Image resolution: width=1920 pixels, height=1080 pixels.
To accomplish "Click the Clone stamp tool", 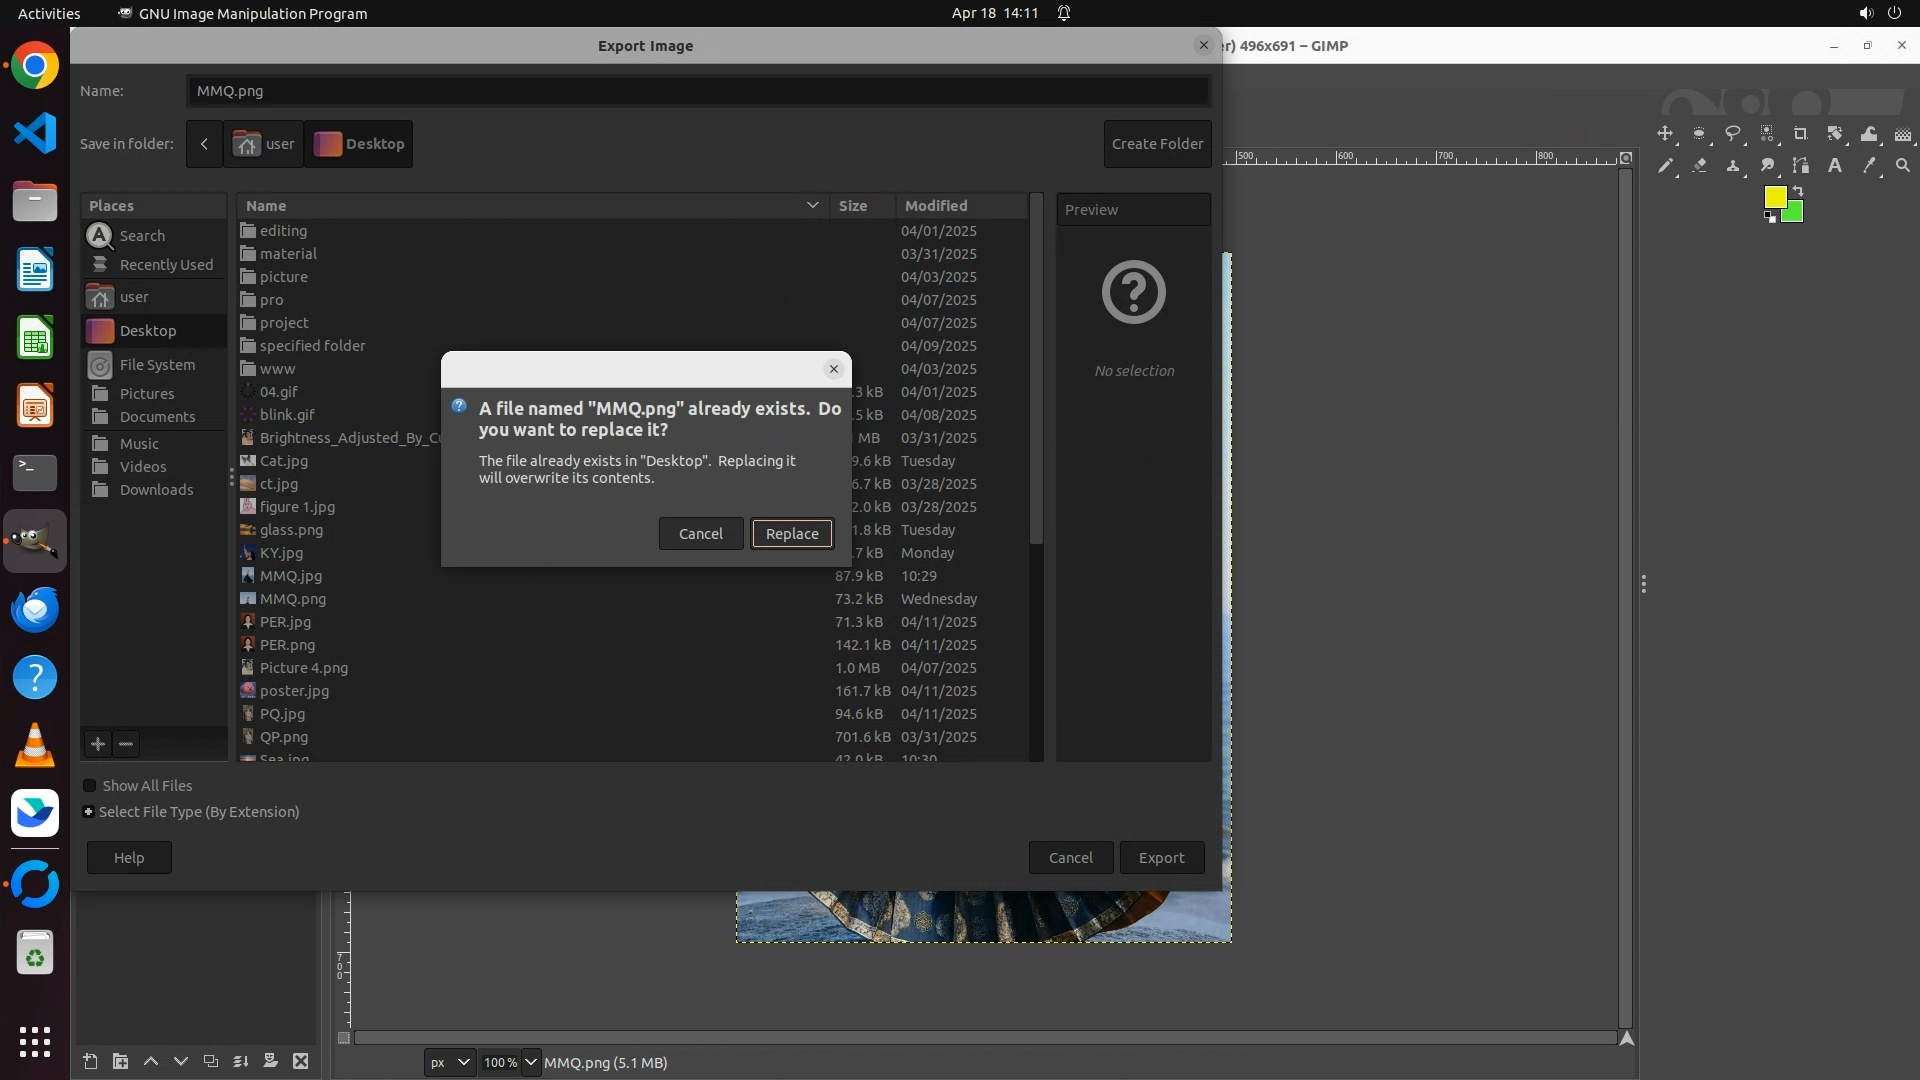I will (x=1733, y=166).
